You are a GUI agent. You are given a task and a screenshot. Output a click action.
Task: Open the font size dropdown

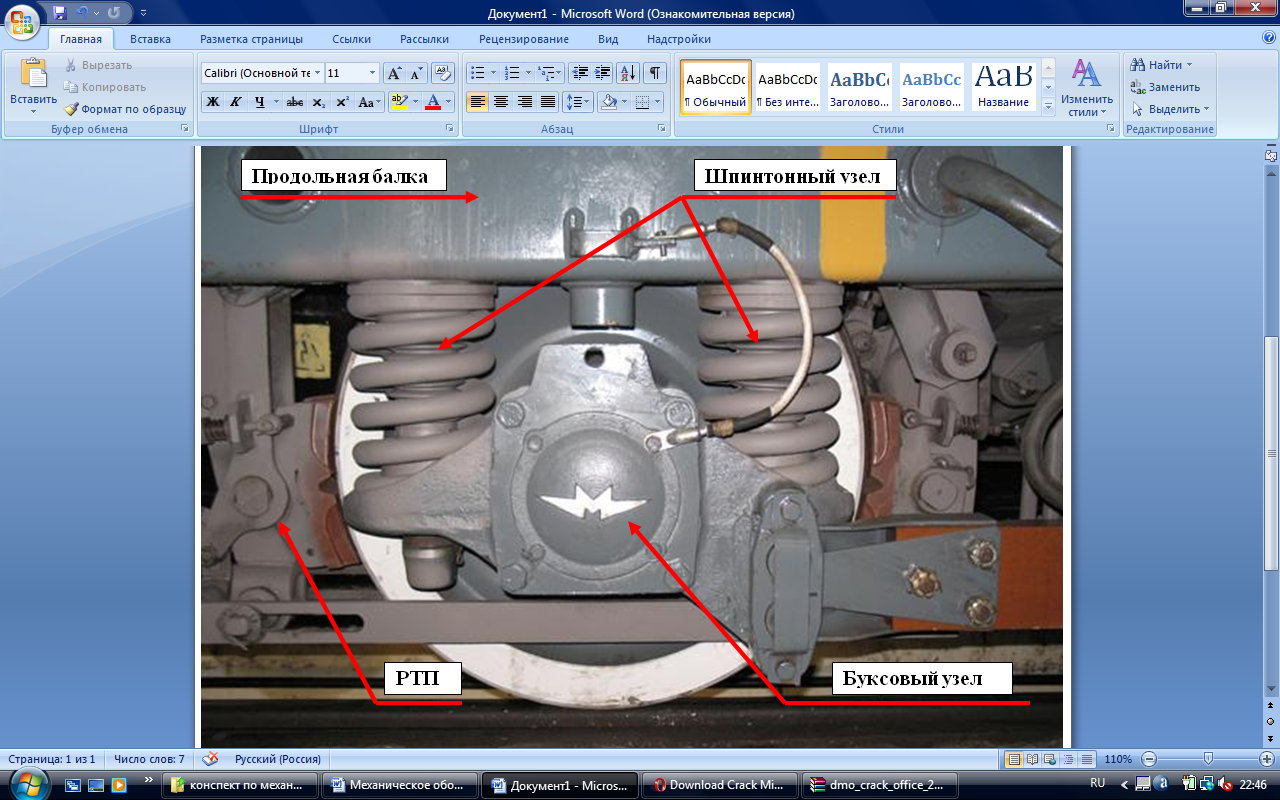click(373, 73)
